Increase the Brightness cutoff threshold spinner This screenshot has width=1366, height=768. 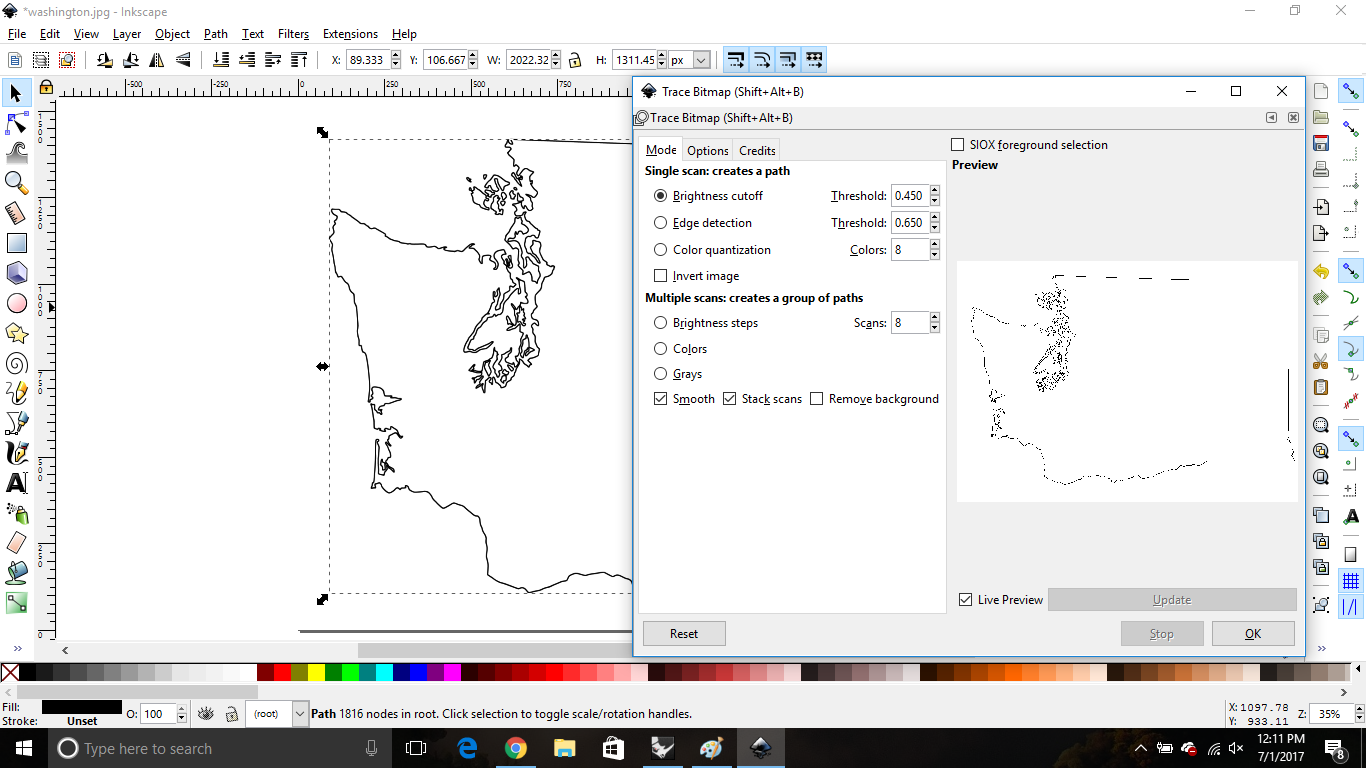pos(935,191)
